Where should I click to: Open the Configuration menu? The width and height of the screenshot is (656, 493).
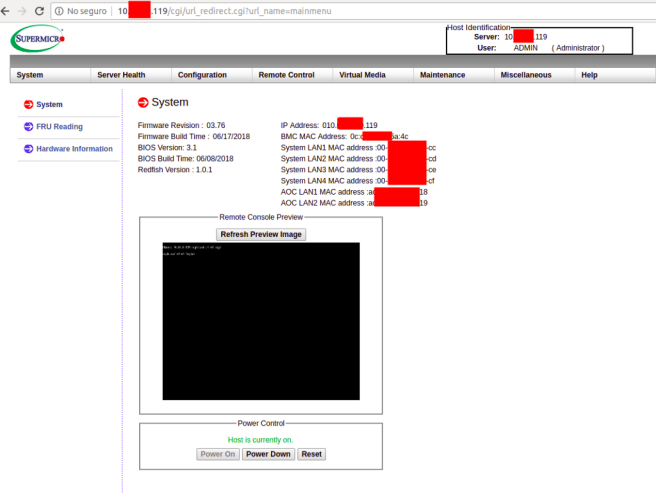[x=202, y=75]
